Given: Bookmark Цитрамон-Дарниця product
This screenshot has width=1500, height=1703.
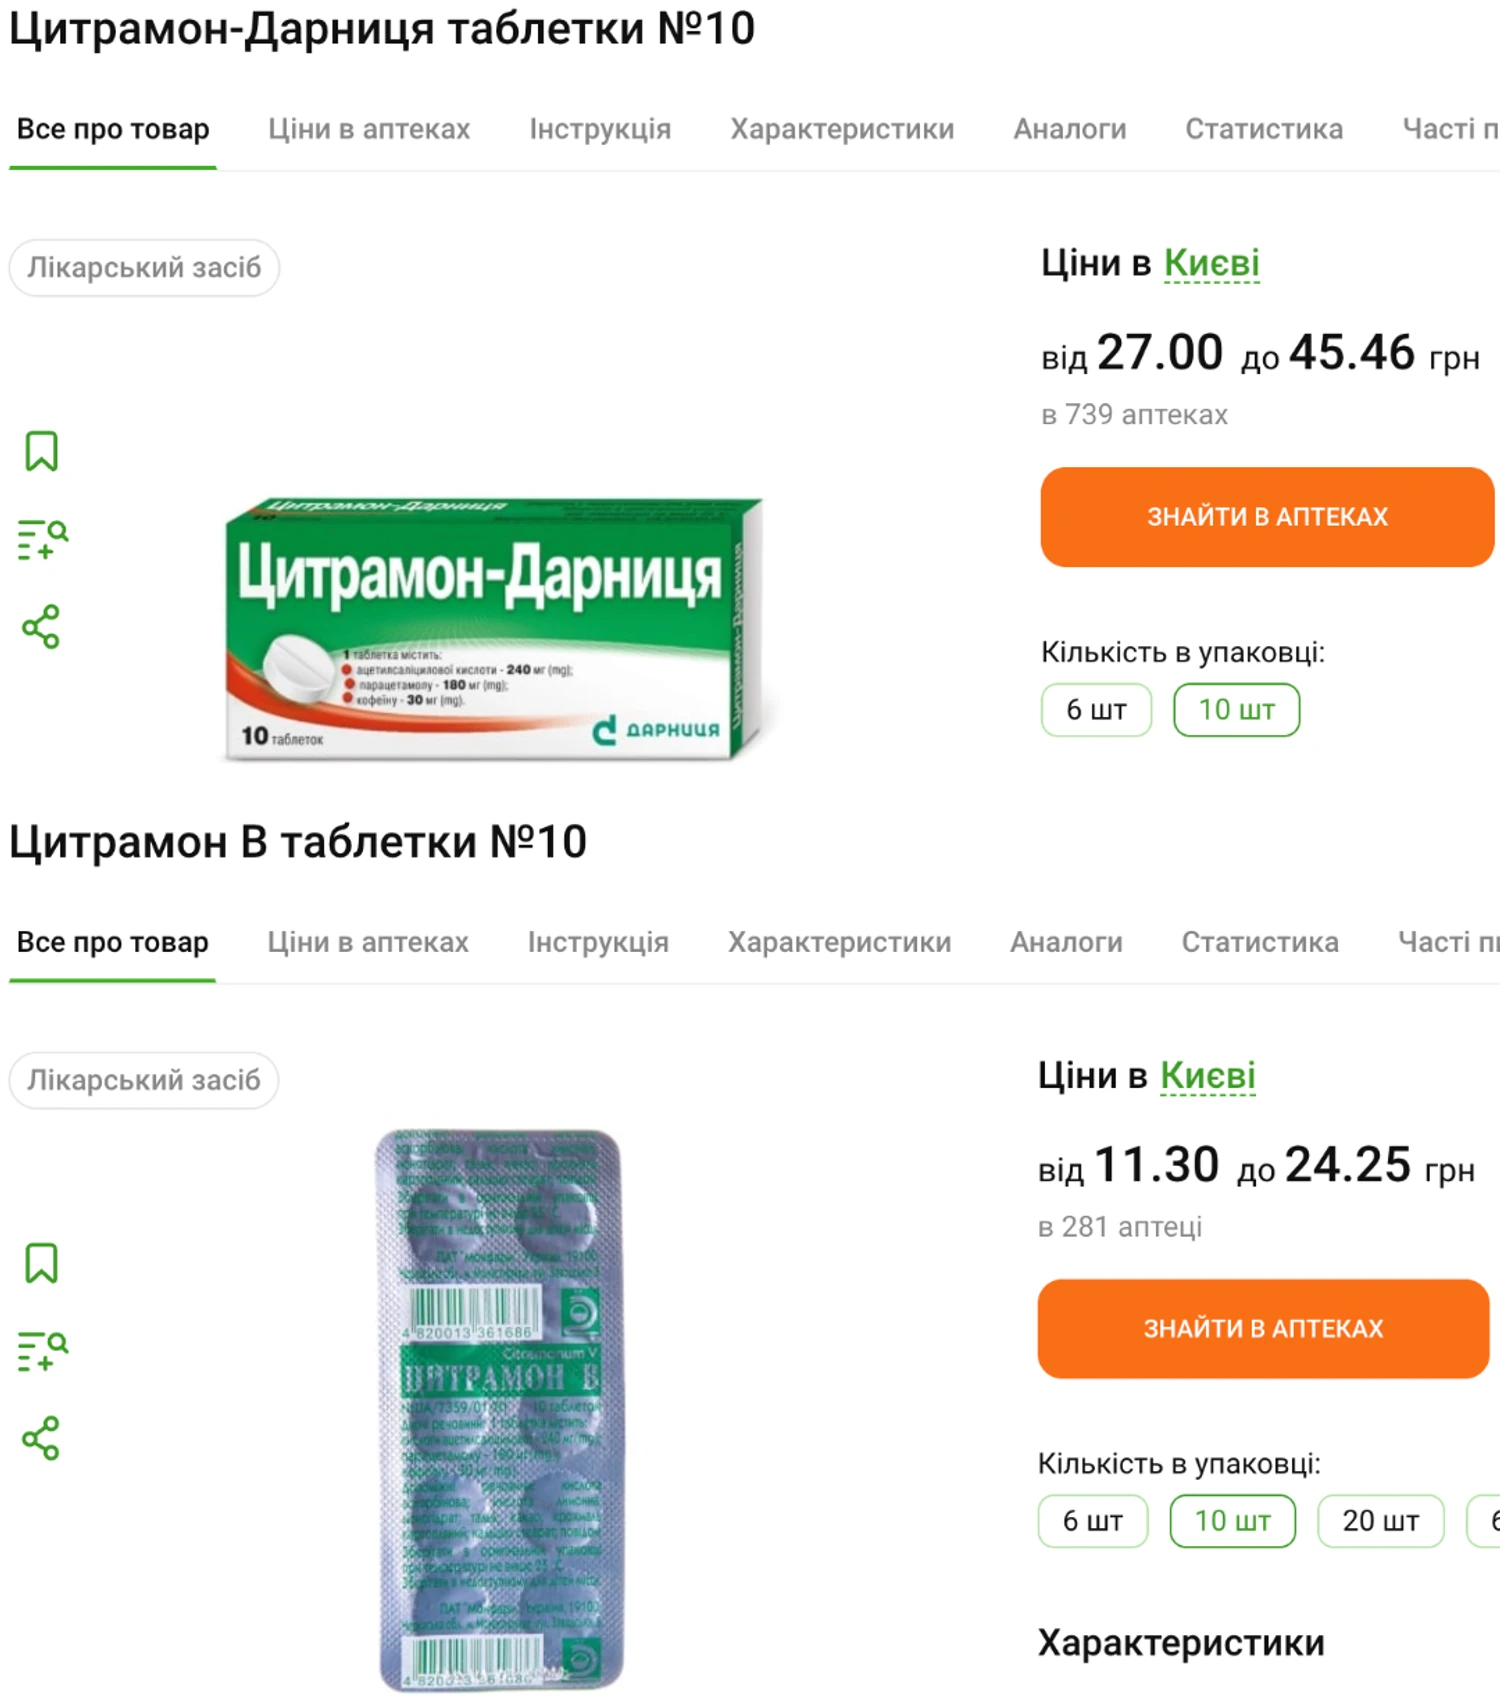Looking at the screenshot, I should (41, 451).
